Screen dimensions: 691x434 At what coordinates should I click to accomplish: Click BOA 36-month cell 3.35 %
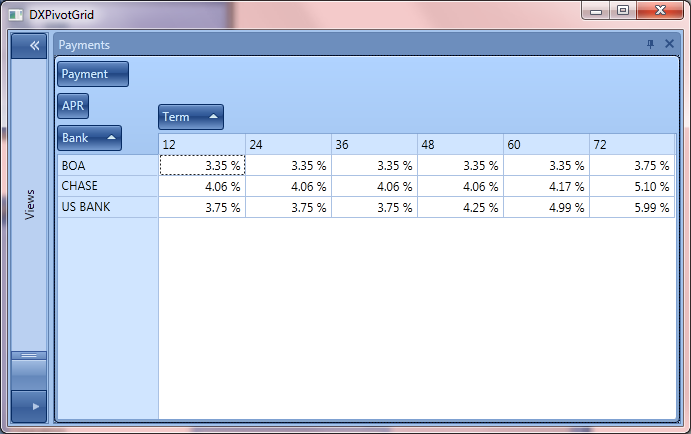[375, 165]
